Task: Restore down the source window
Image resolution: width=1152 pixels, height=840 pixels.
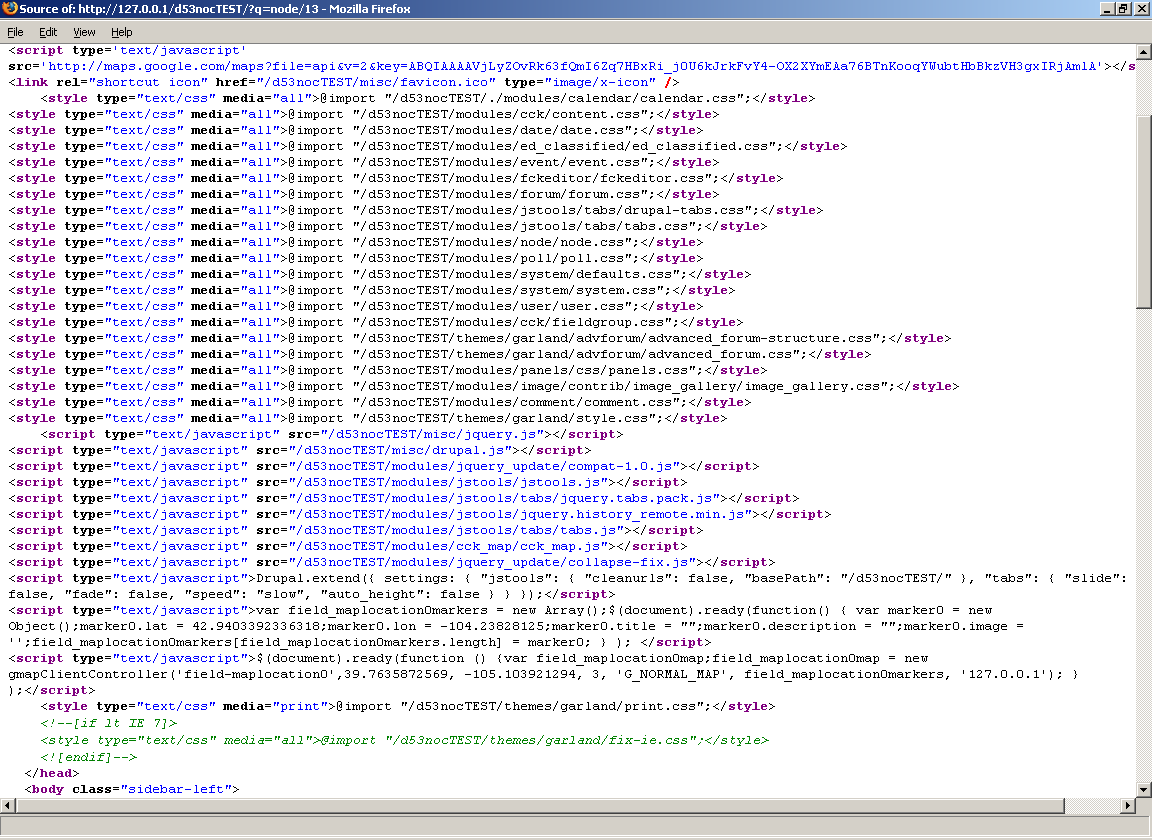Action: click(x=1124, y=9)
